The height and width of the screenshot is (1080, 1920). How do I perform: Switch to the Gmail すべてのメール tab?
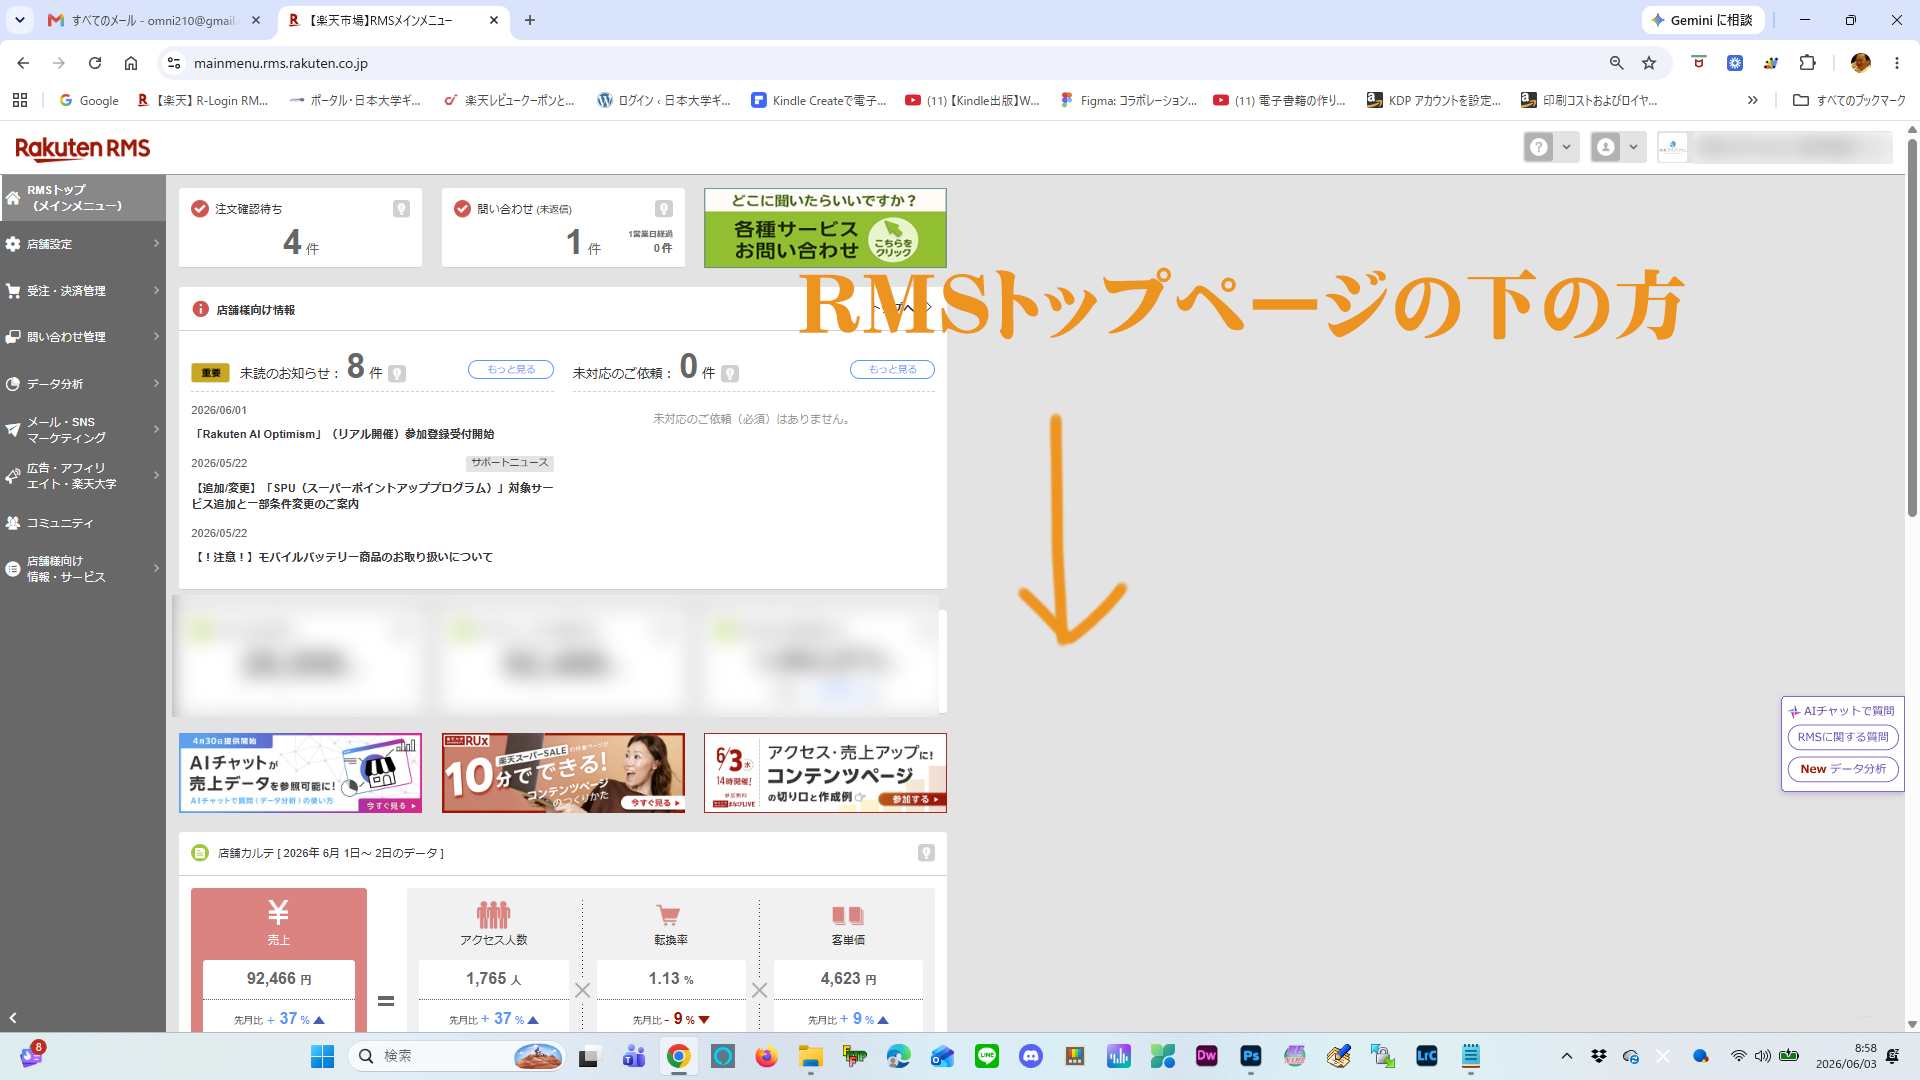coord(153,20)
